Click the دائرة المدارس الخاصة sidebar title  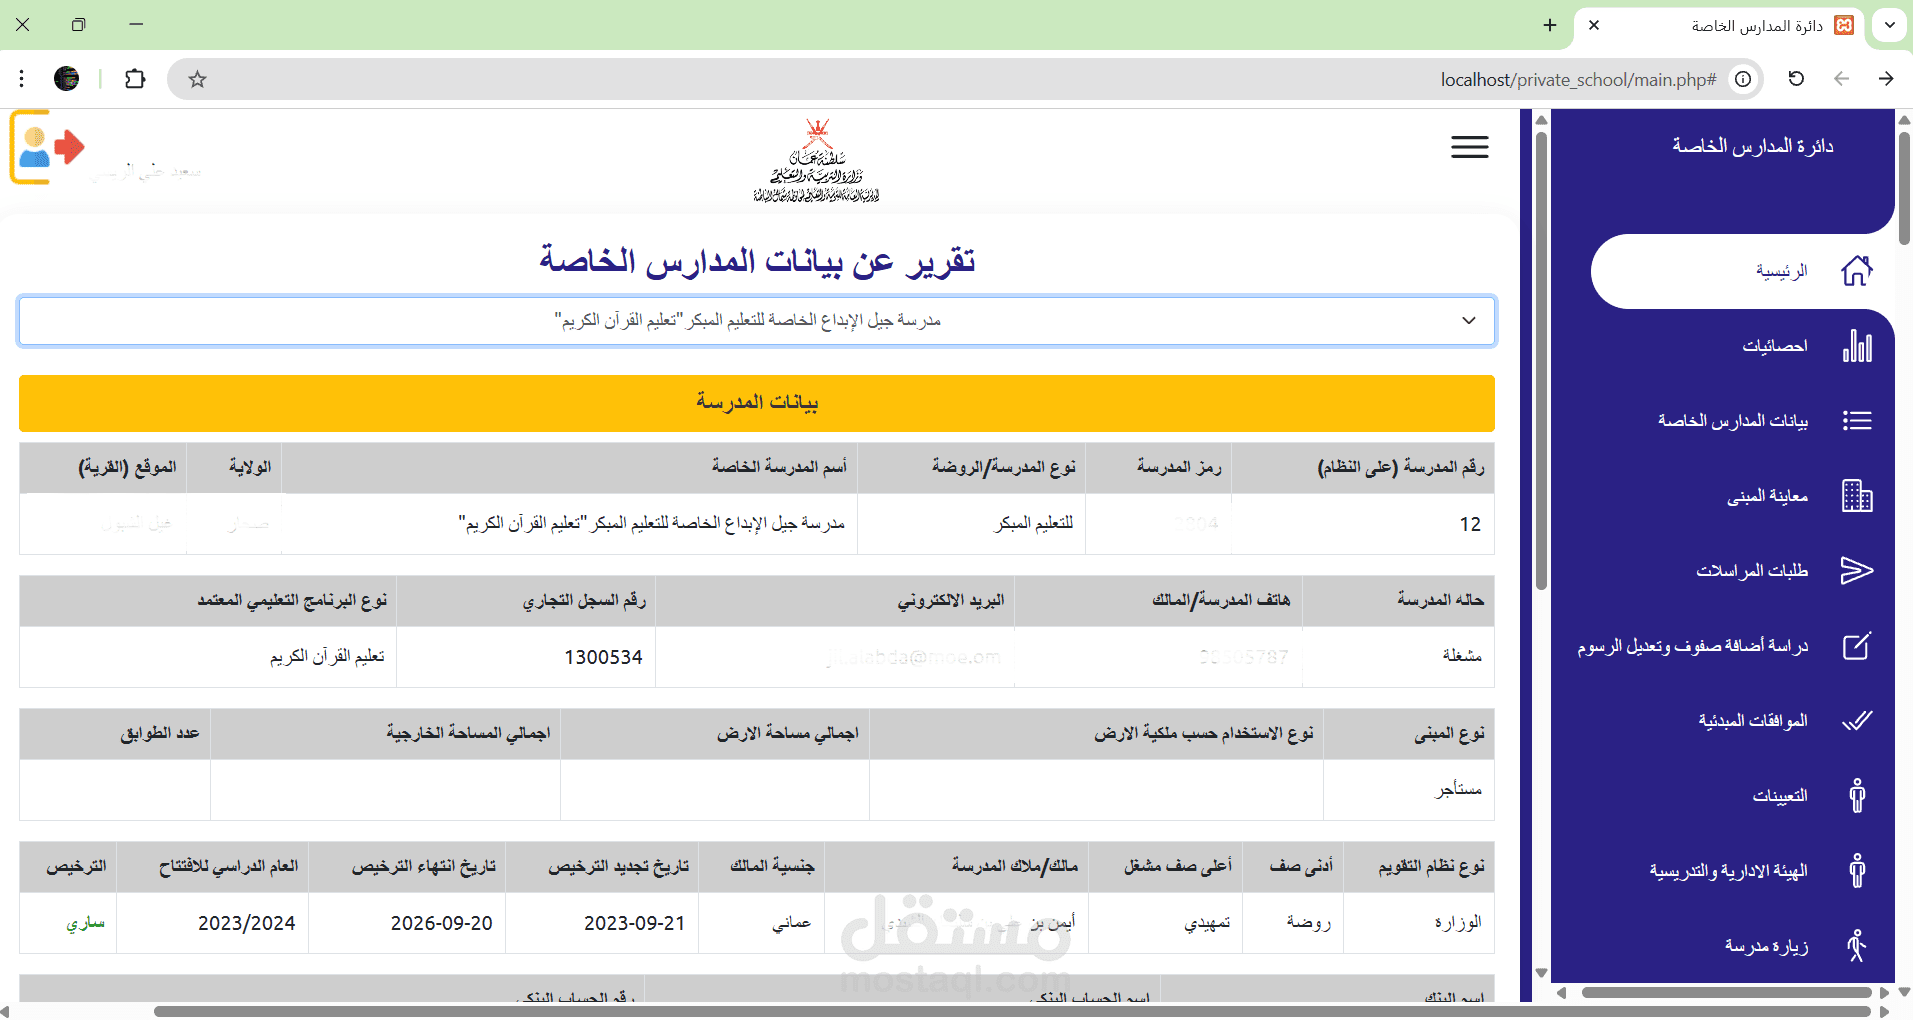click(1753, 146)
